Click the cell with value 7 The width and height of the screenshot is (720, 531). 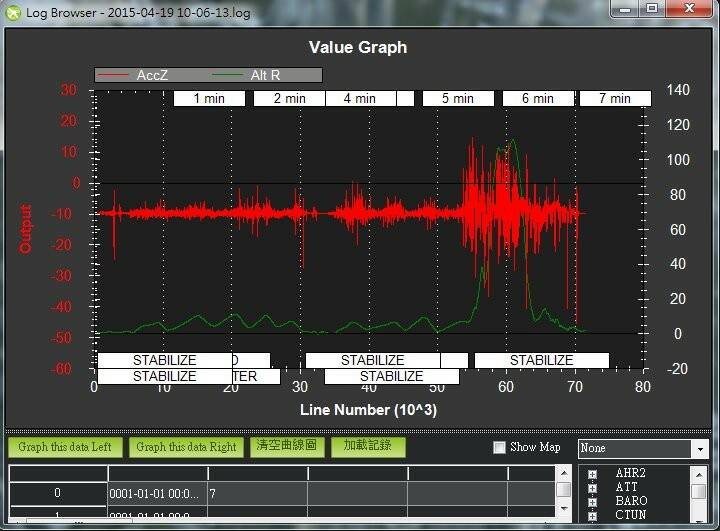coord(257,494)
